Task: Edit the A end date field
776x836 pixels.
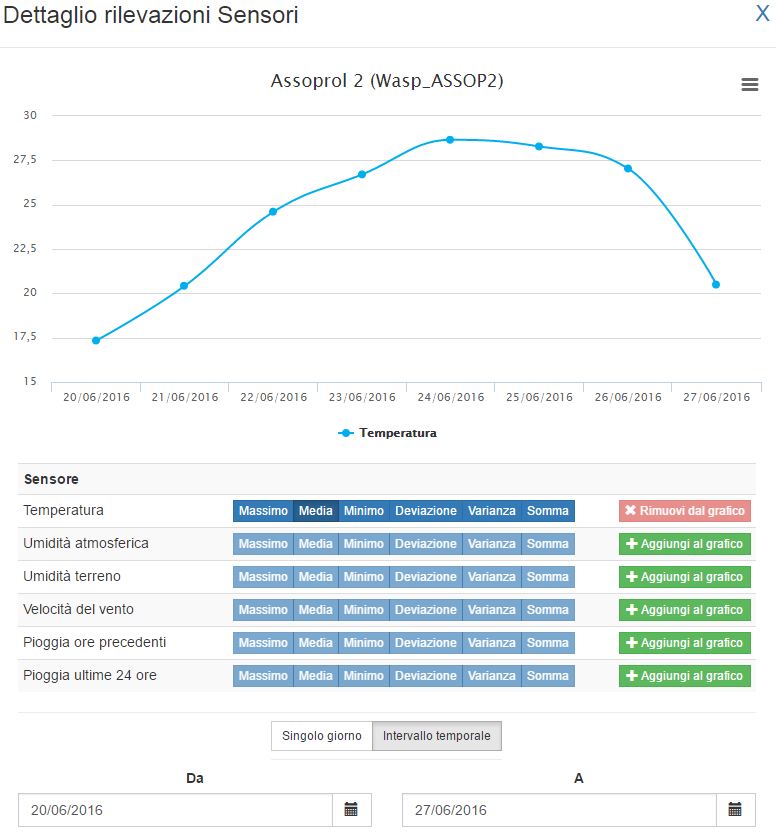Action: (x=559, y=810)
